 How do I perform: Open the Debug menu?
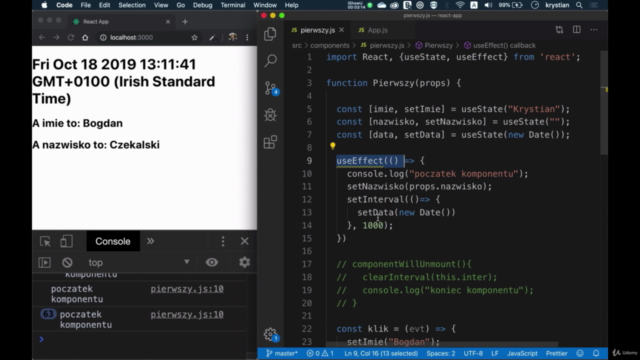point(202,5)
